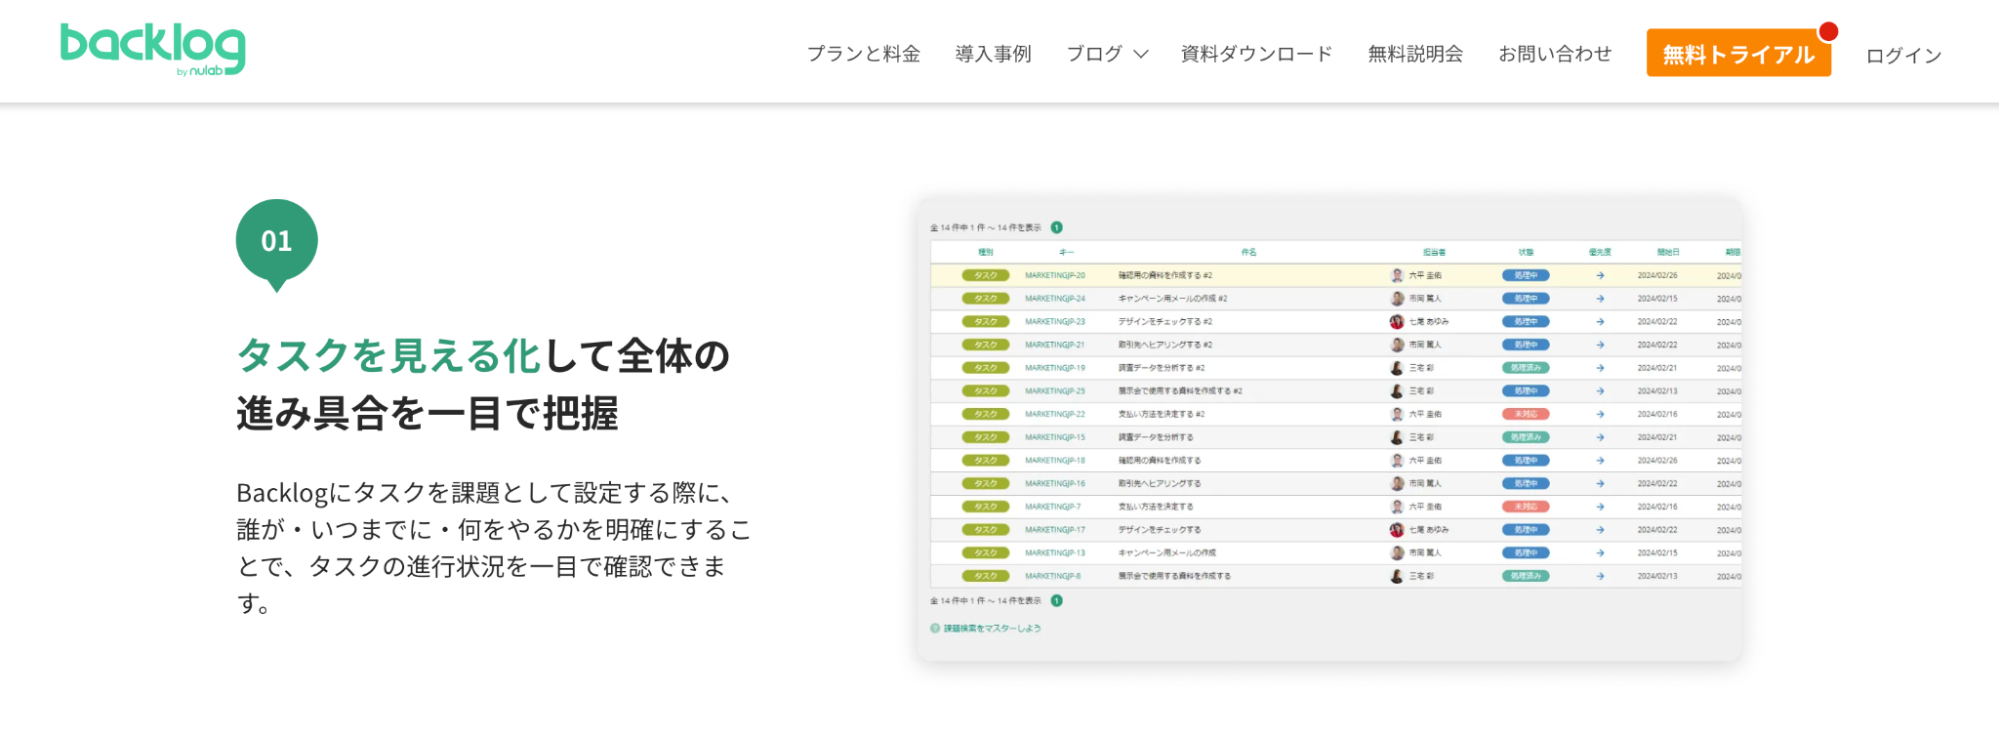This screenshot has height=747, width=1999.
Task: Click page number 1 below the table
Action: pyautogui.click(x=1057, y=601)
